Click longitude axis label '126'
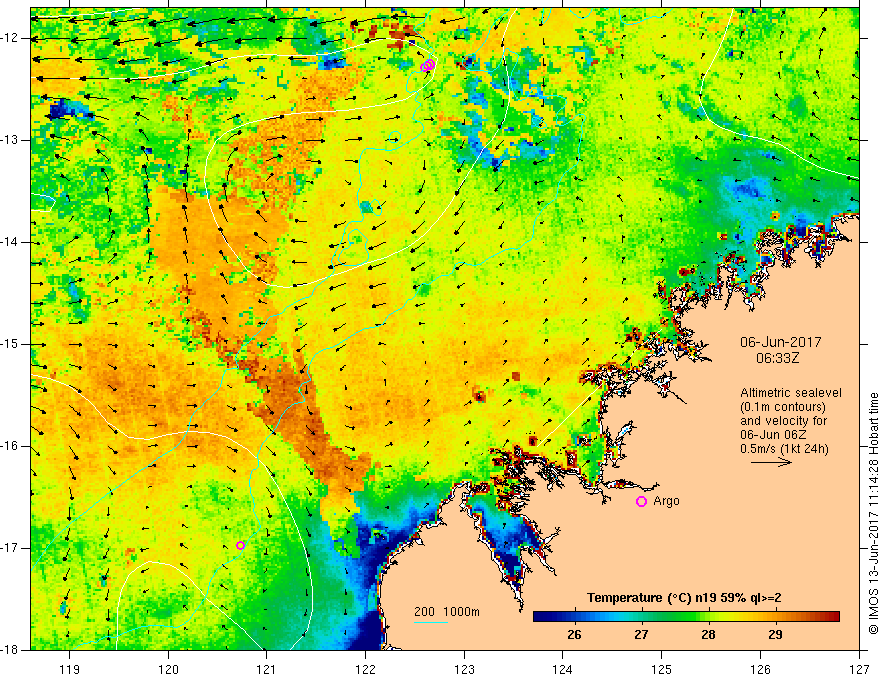Image resolution: width=880 pixels, height=680 pixels. 760,669
